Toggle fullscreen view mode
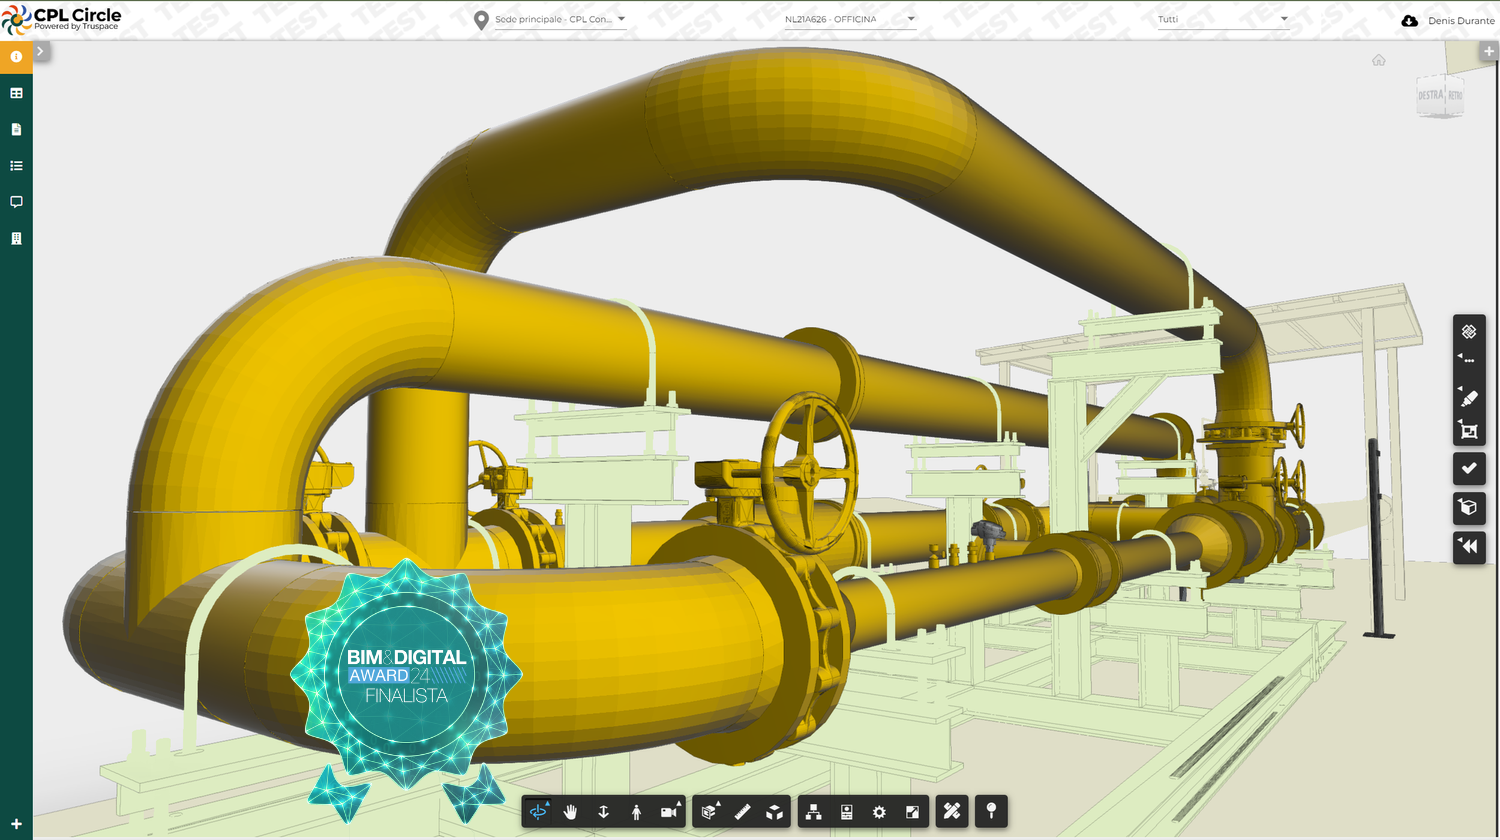Screen dimensions: 1500x840 [x=911, y=811]
